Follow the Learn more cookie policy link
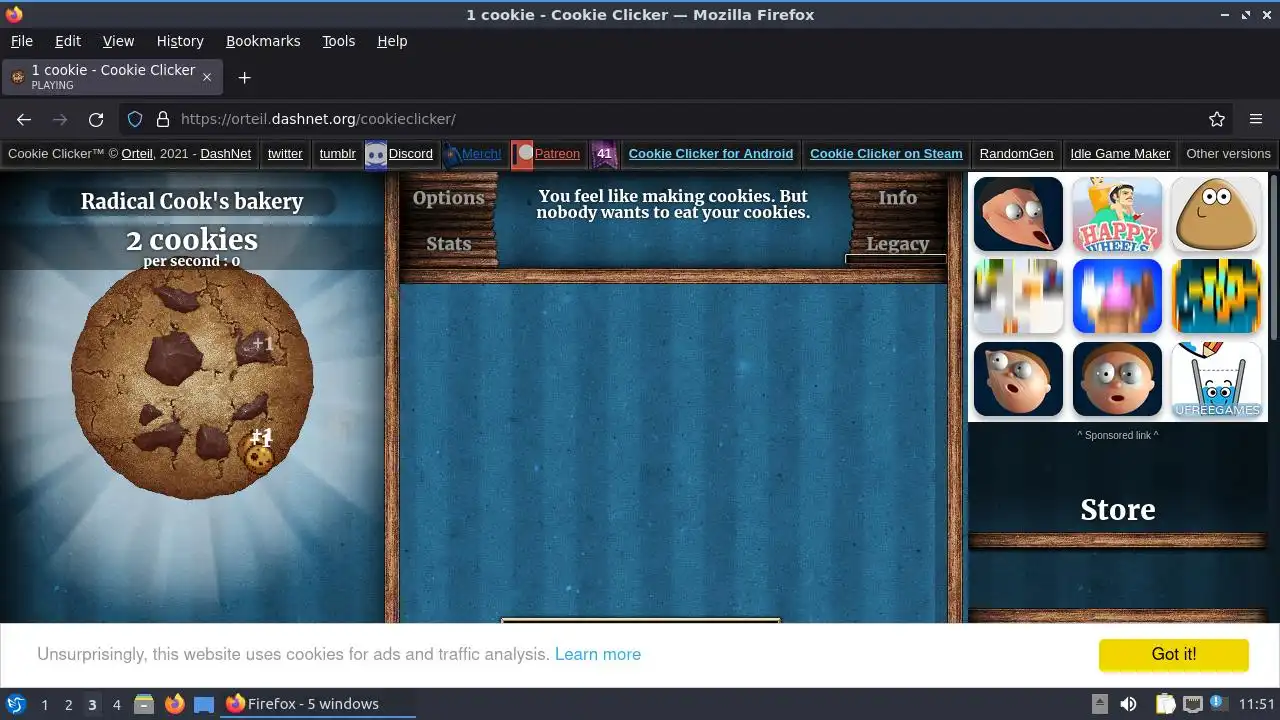Image resolution: width=1280 pixels, height=720 pixels. point(598,654)
